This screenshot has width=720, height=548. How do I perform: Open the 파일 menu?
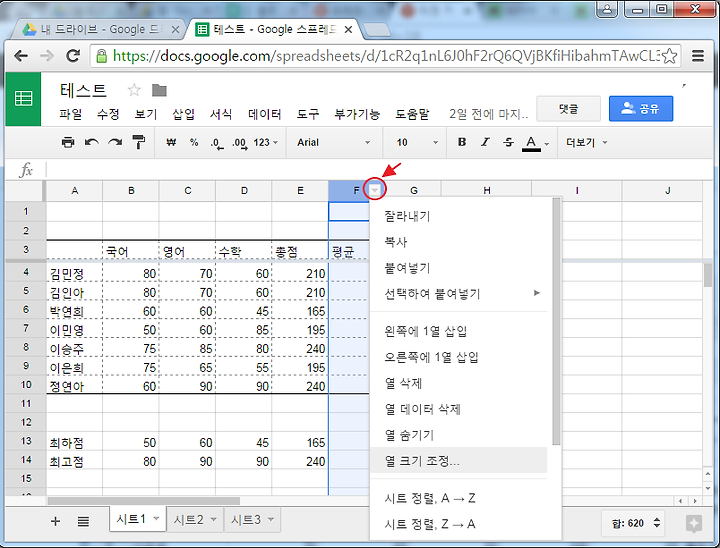70,114
